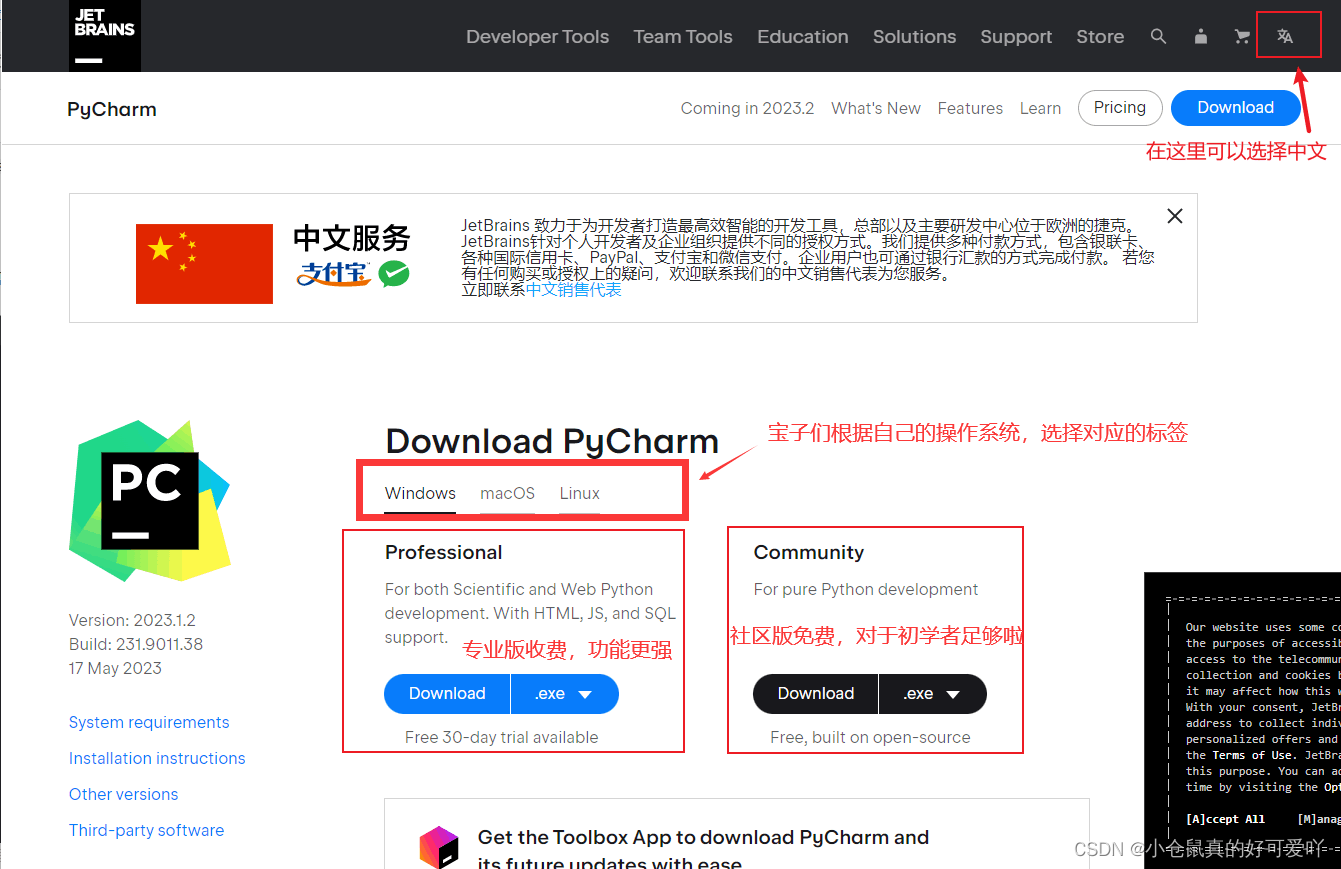Open Team Tools menu
The image size is (1341, 869).
pos(683,37)
